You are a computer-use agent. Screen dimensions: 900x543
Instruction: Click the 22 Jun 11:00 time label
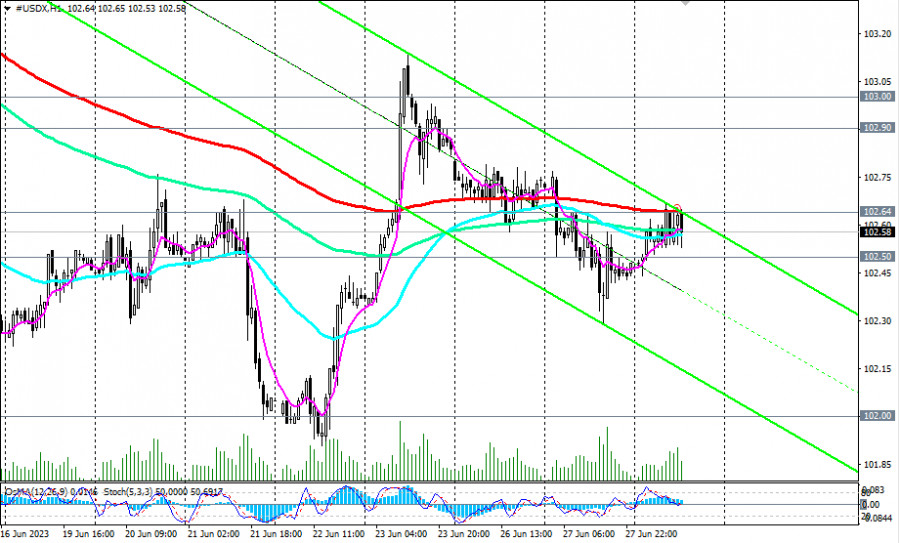coord(339,534)
